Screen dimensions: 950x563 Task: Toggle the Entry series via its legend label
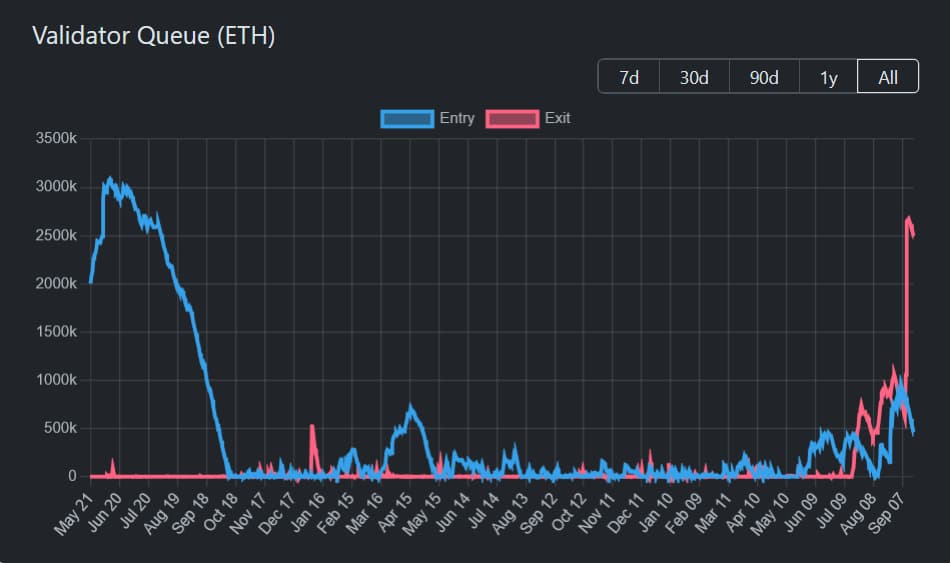coord(457,119)
